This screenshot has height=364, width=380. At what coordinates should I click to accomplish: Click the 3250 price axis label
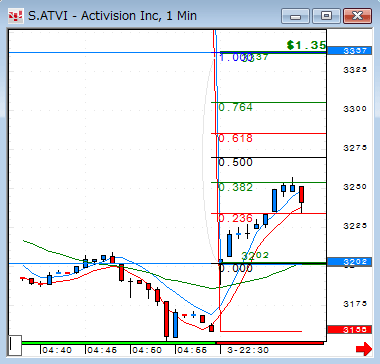tap(355, 187)
